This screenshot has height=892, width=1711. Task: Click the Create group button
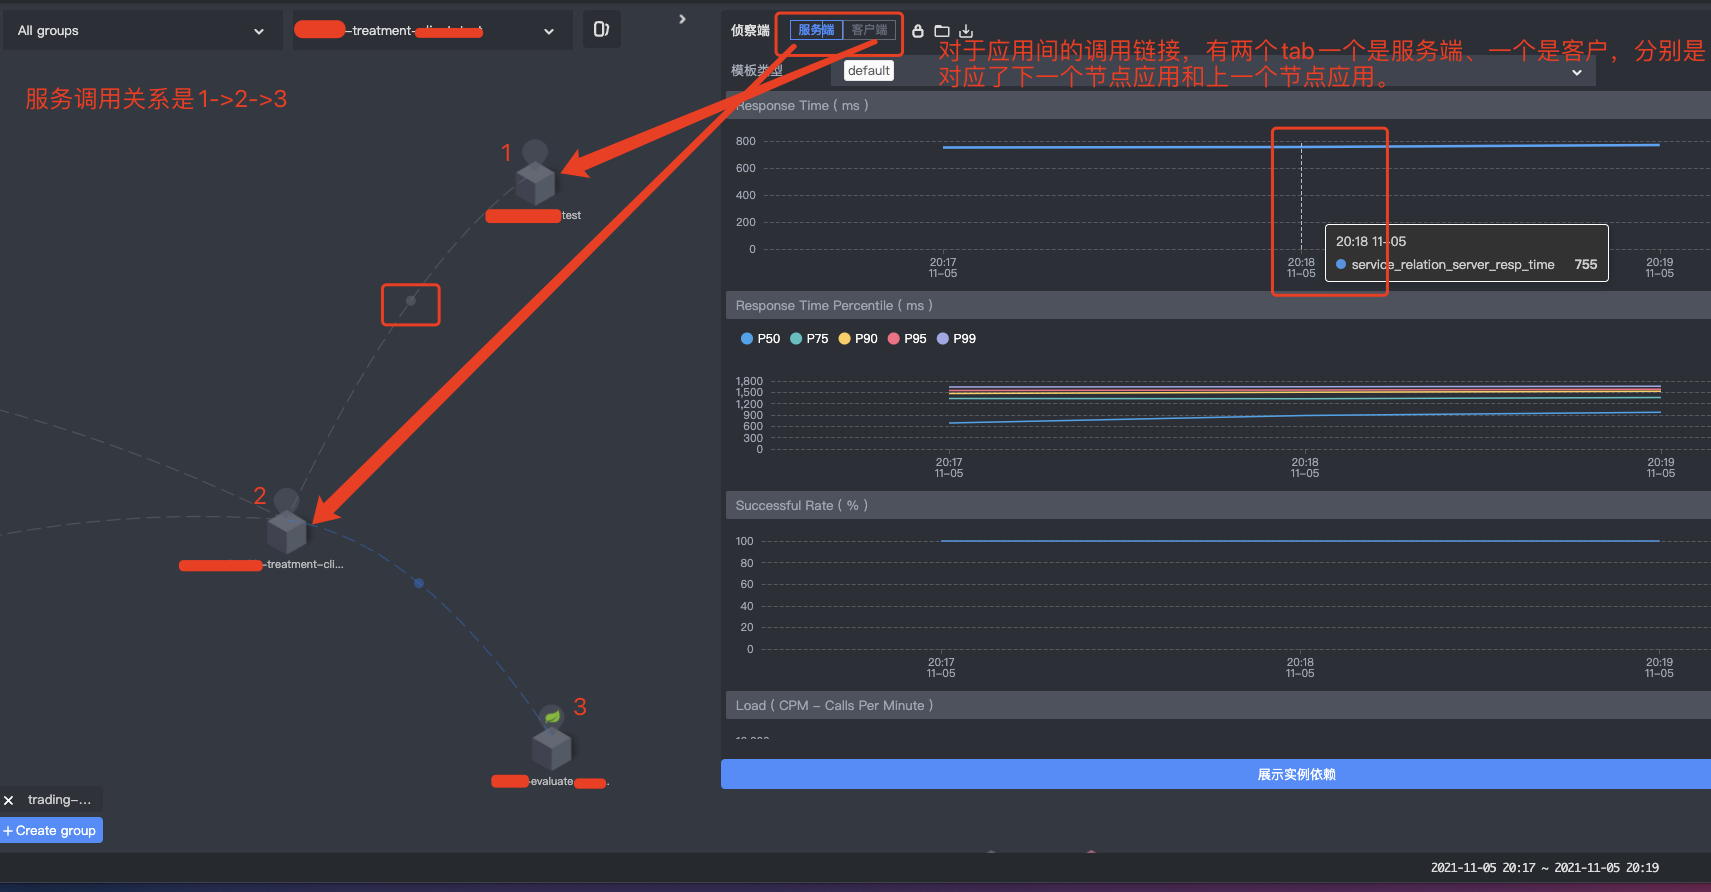tap(51, 830)
